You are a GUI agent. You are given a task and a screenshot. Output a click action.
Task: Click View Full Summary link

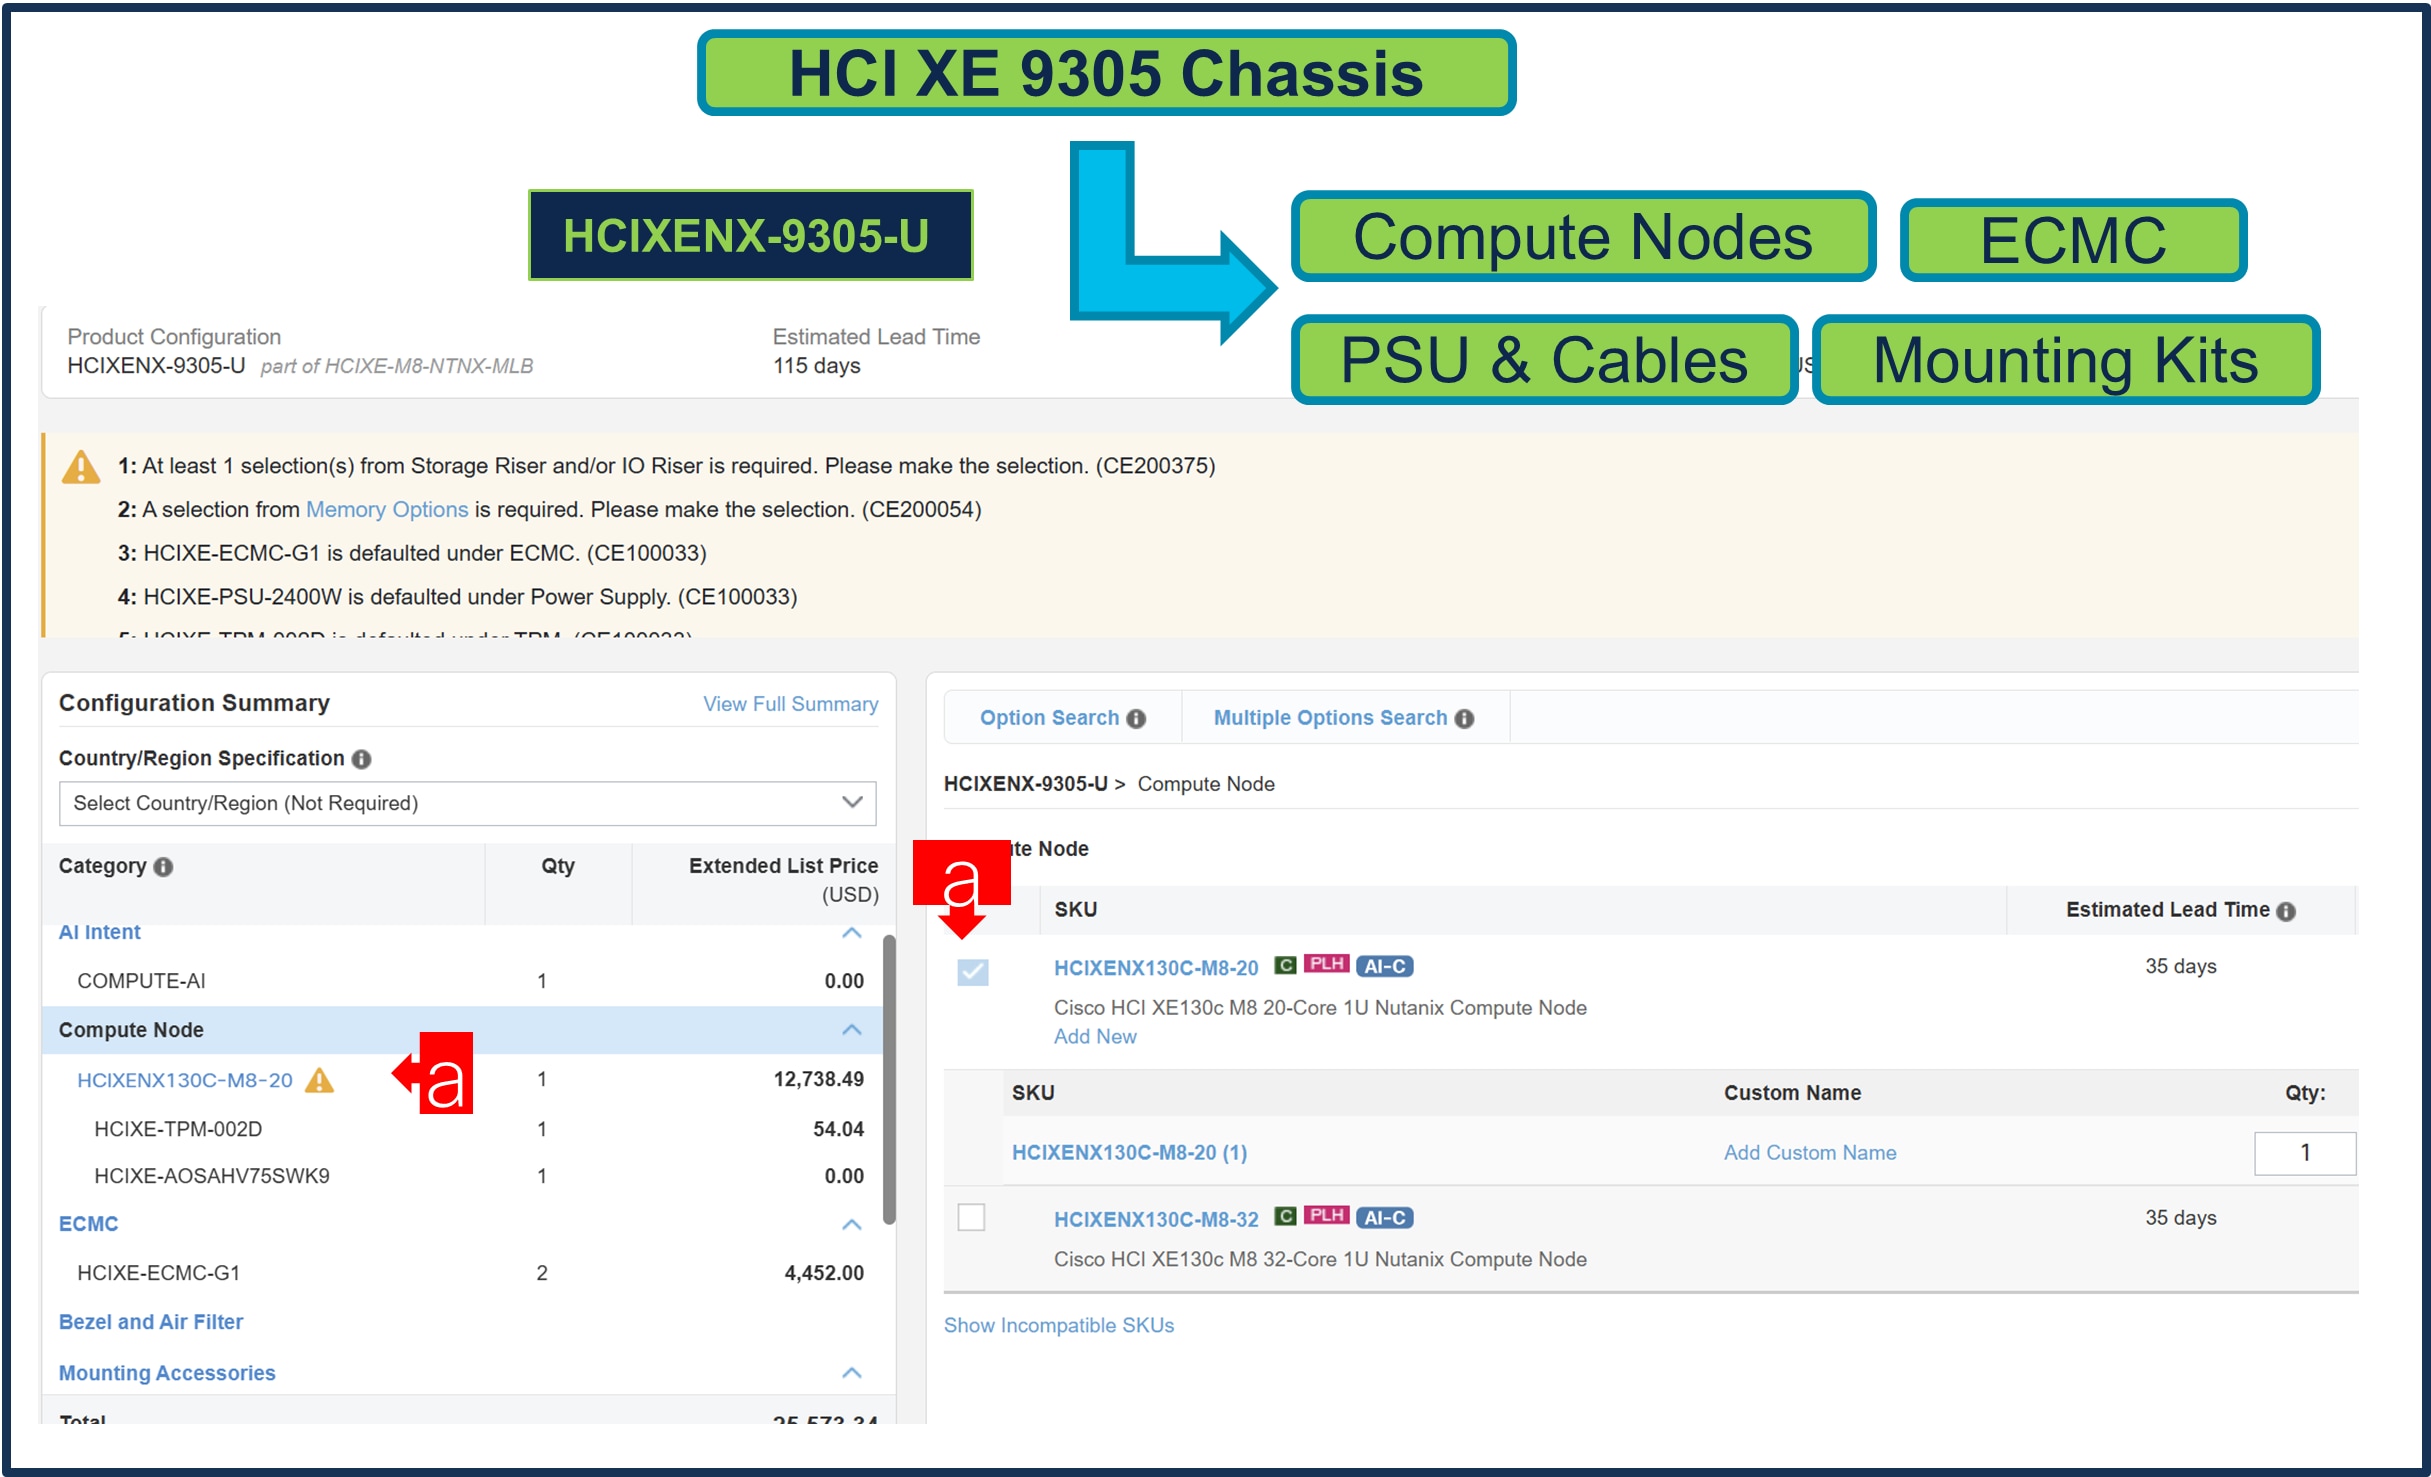pos(791,705)
